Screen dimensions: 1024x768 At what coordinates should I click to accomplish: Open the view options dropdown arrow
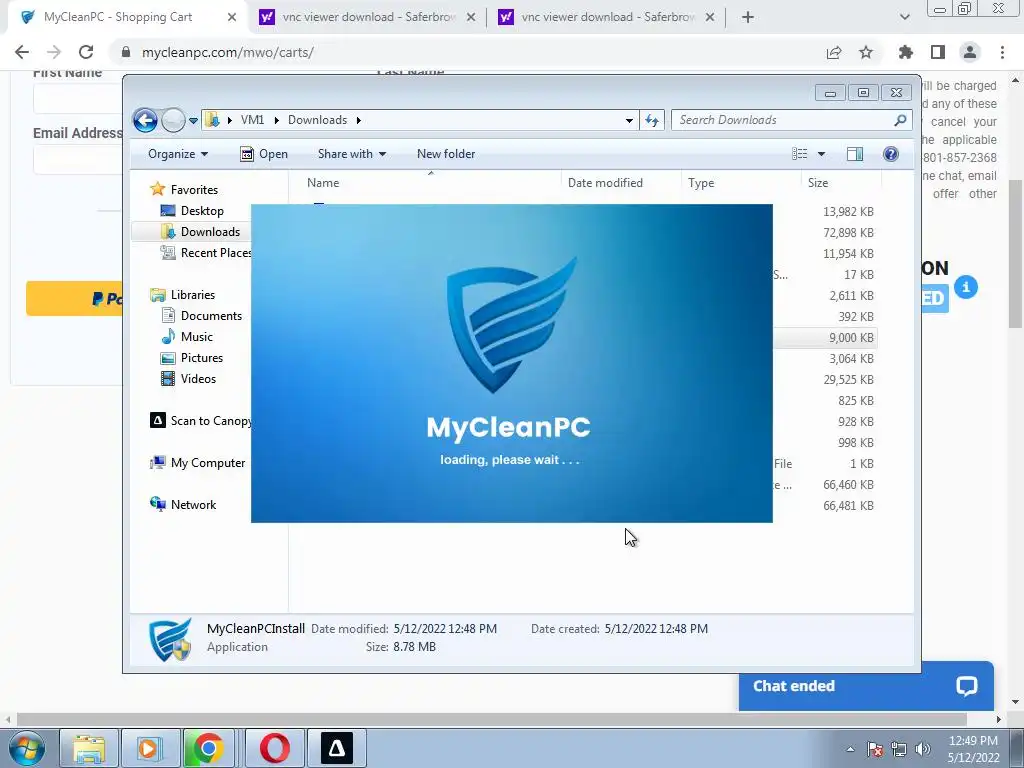point(822,154)
